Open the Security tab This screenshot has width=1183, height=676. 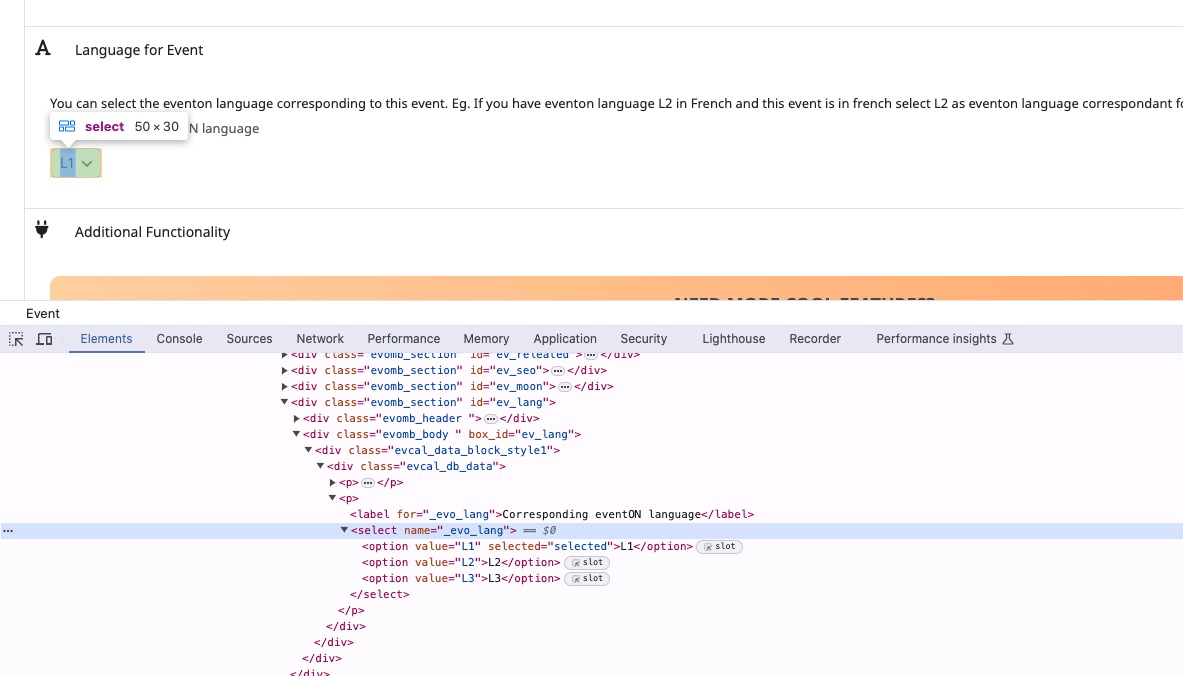(x=644, y=340)
